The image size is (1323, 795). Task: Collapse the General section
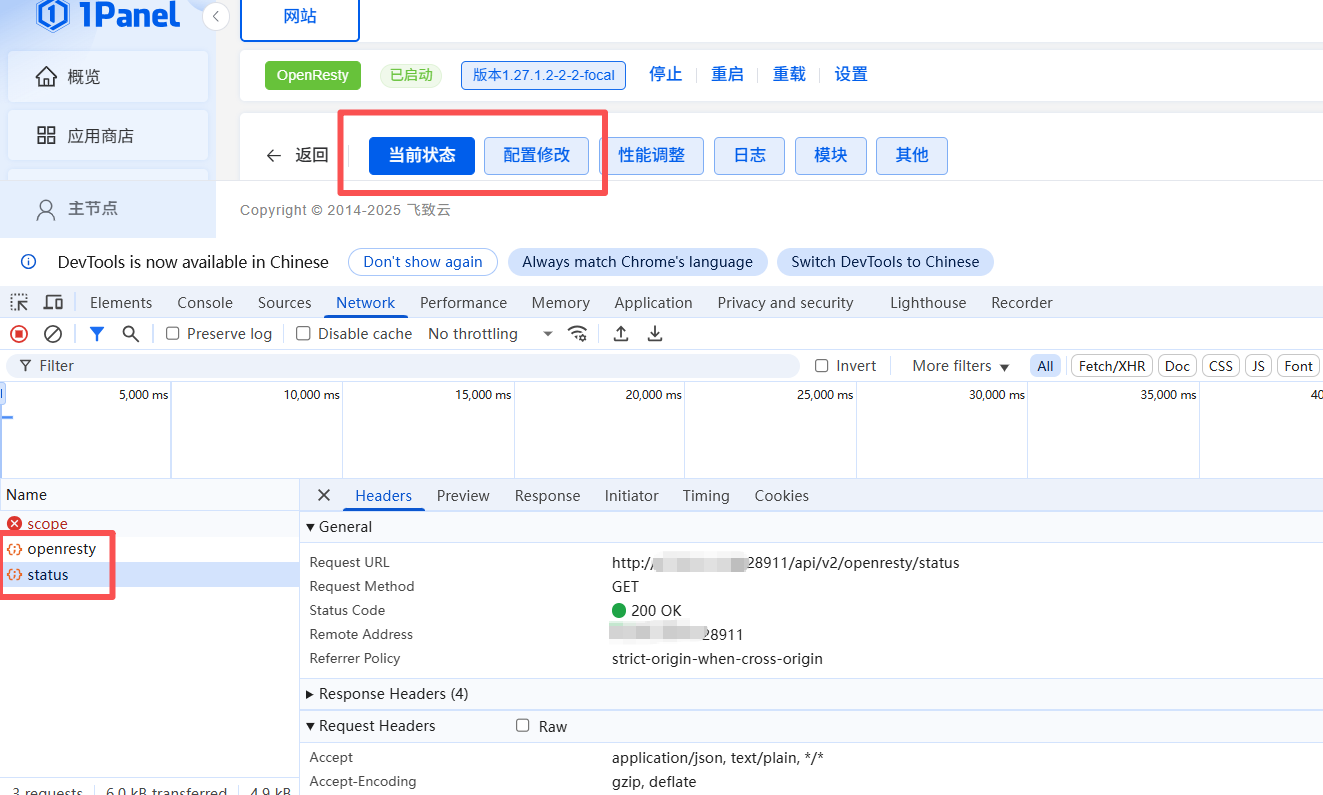click(339, 527)
